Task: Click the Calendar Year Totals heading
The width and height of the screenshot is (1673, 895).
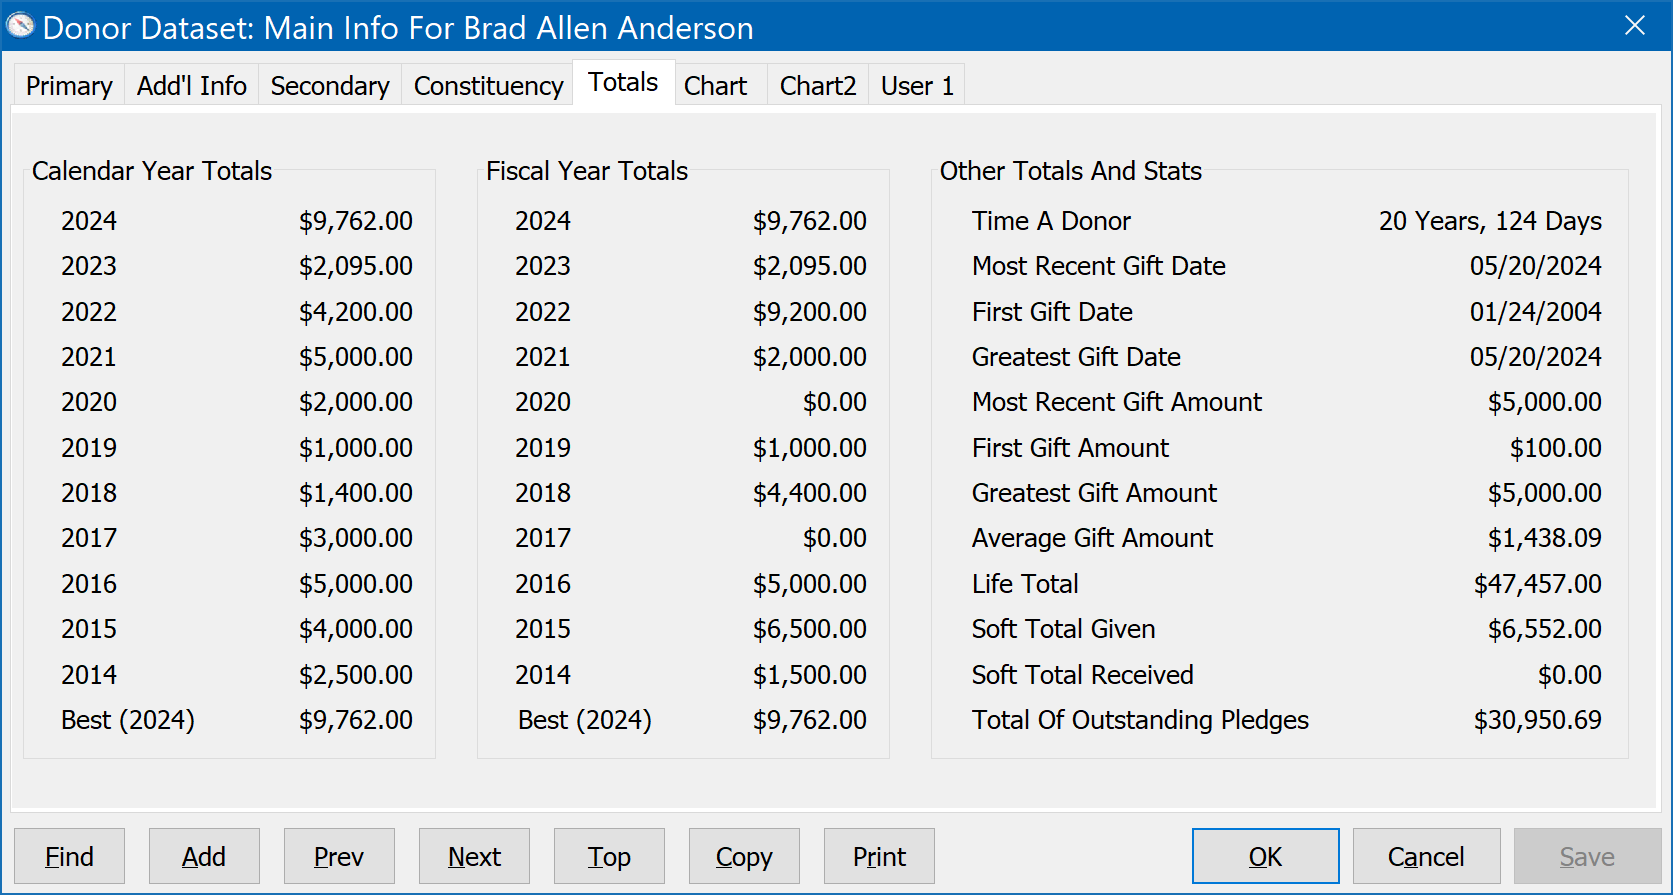Action: click(x=152, y=171)
